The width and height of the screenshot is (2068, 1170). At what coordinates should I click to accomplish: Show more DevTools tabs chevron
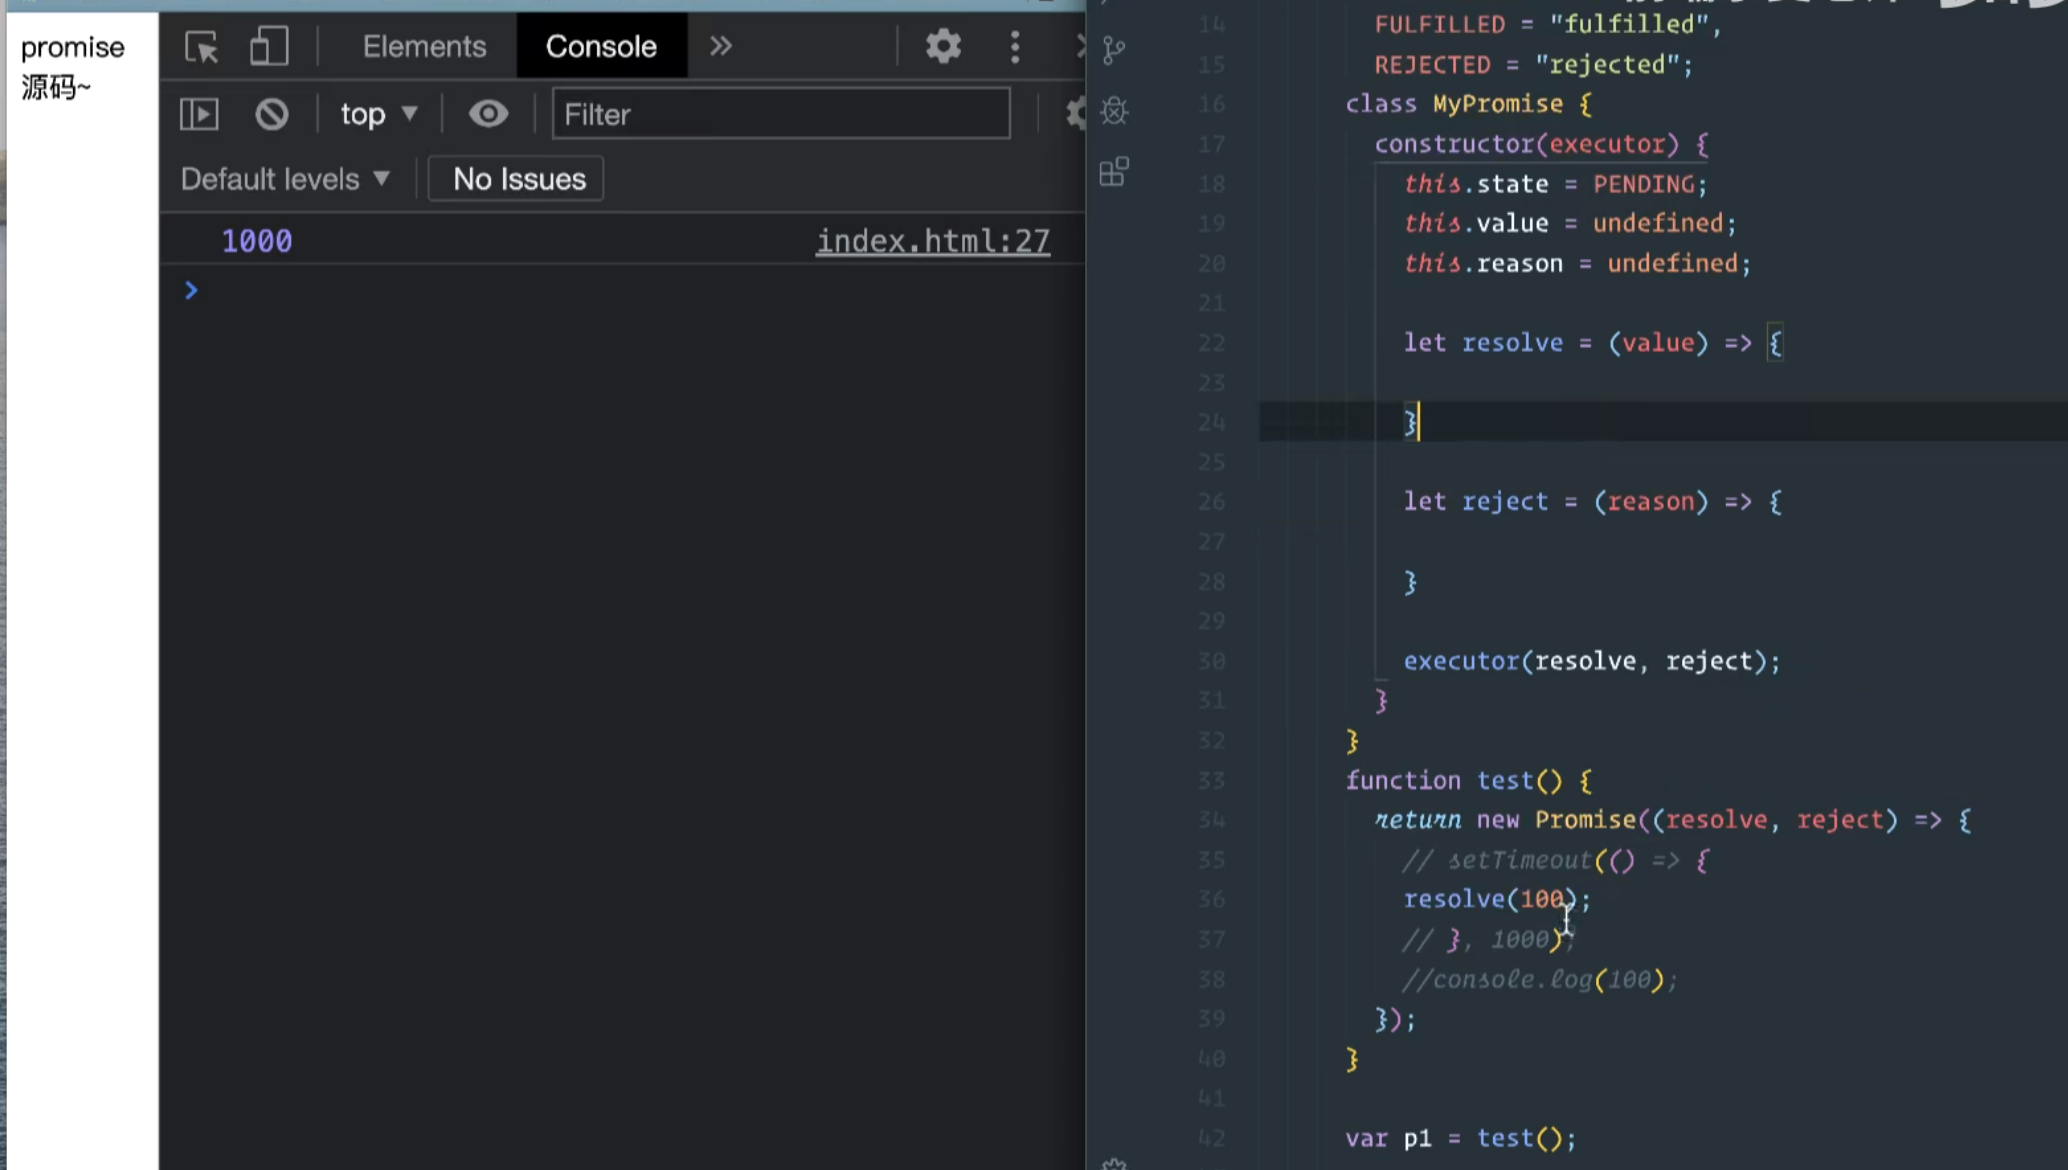(x=720, y=46)
